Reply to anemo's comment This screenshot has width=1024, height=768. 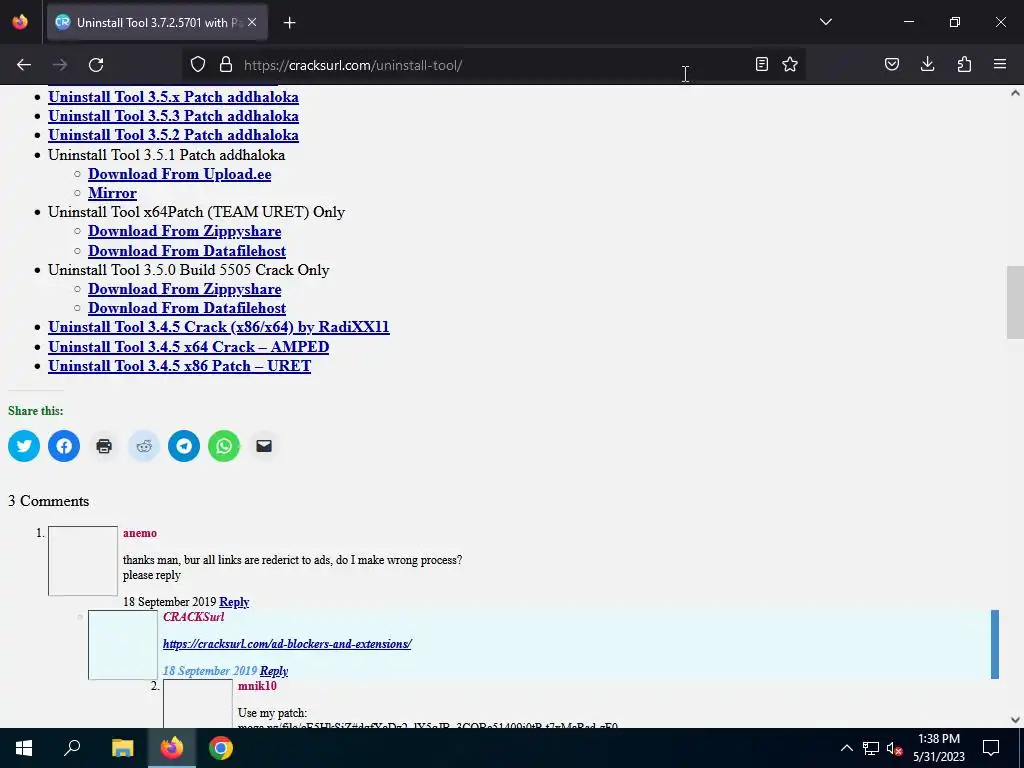(x=234, y=601)
